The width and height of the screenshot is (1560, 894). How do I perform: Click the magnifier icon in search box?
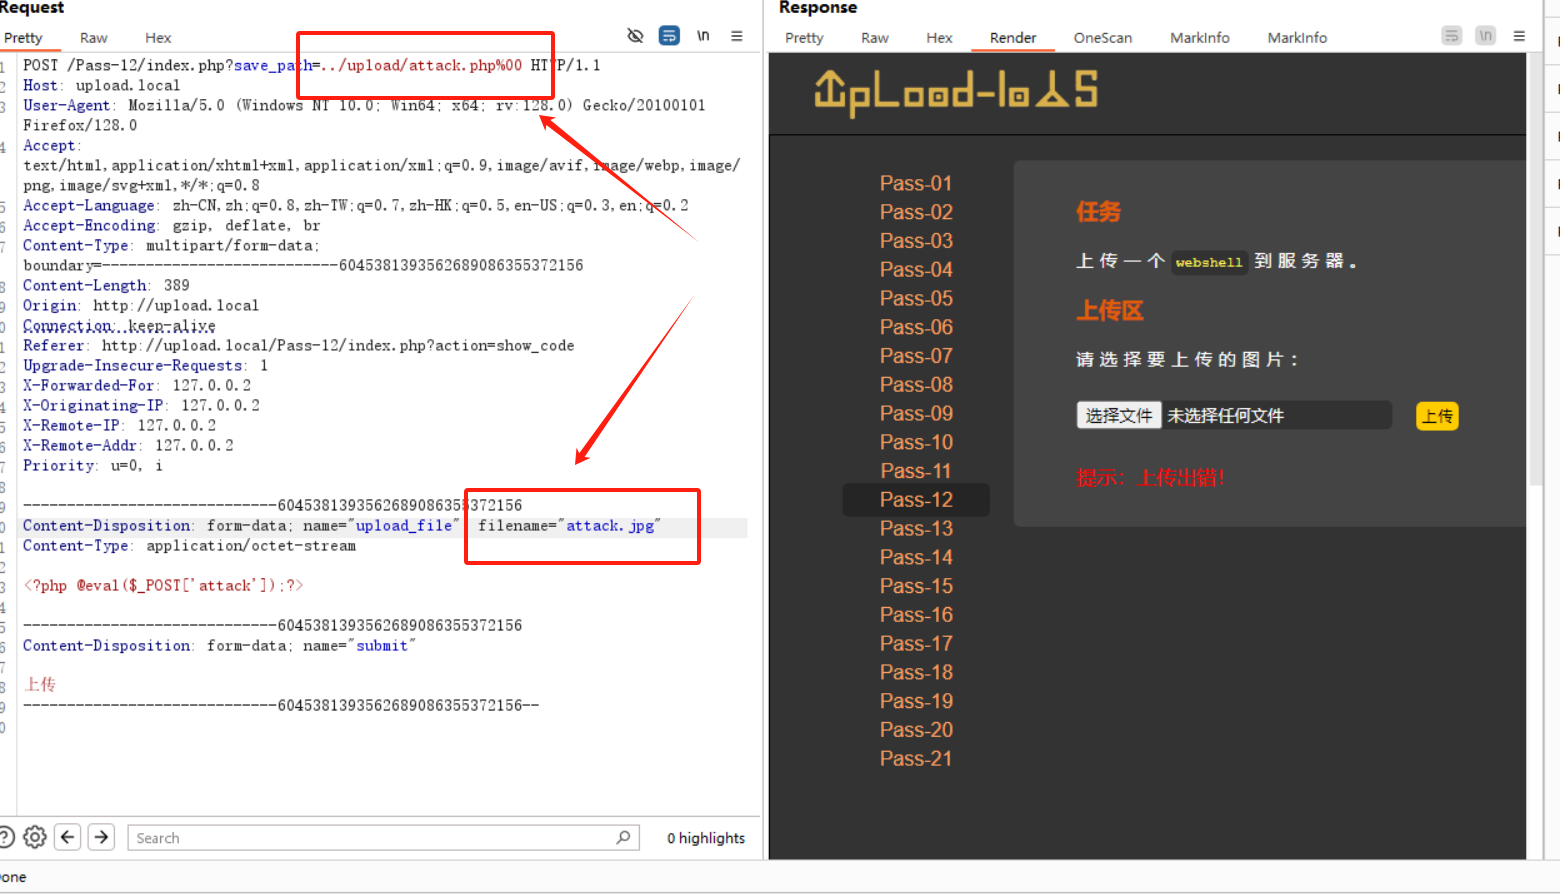point(623,837)
